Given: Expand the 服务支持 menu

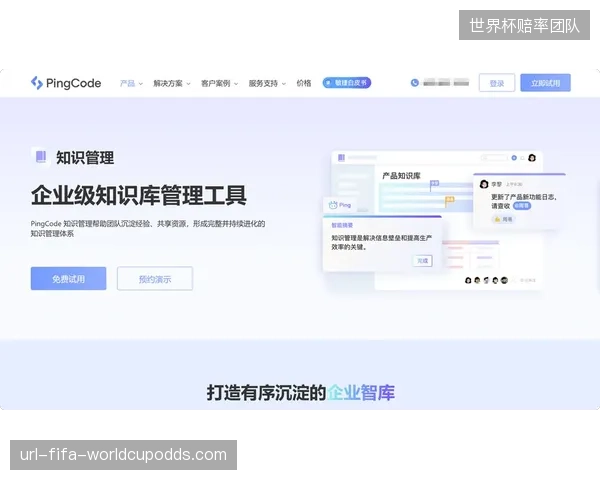Looking at the screenshot, I should point(267,83).
